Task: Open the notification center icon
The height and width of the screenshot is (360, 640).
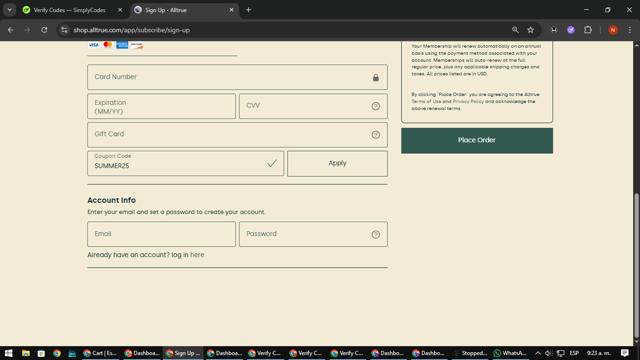Action: 624,353
